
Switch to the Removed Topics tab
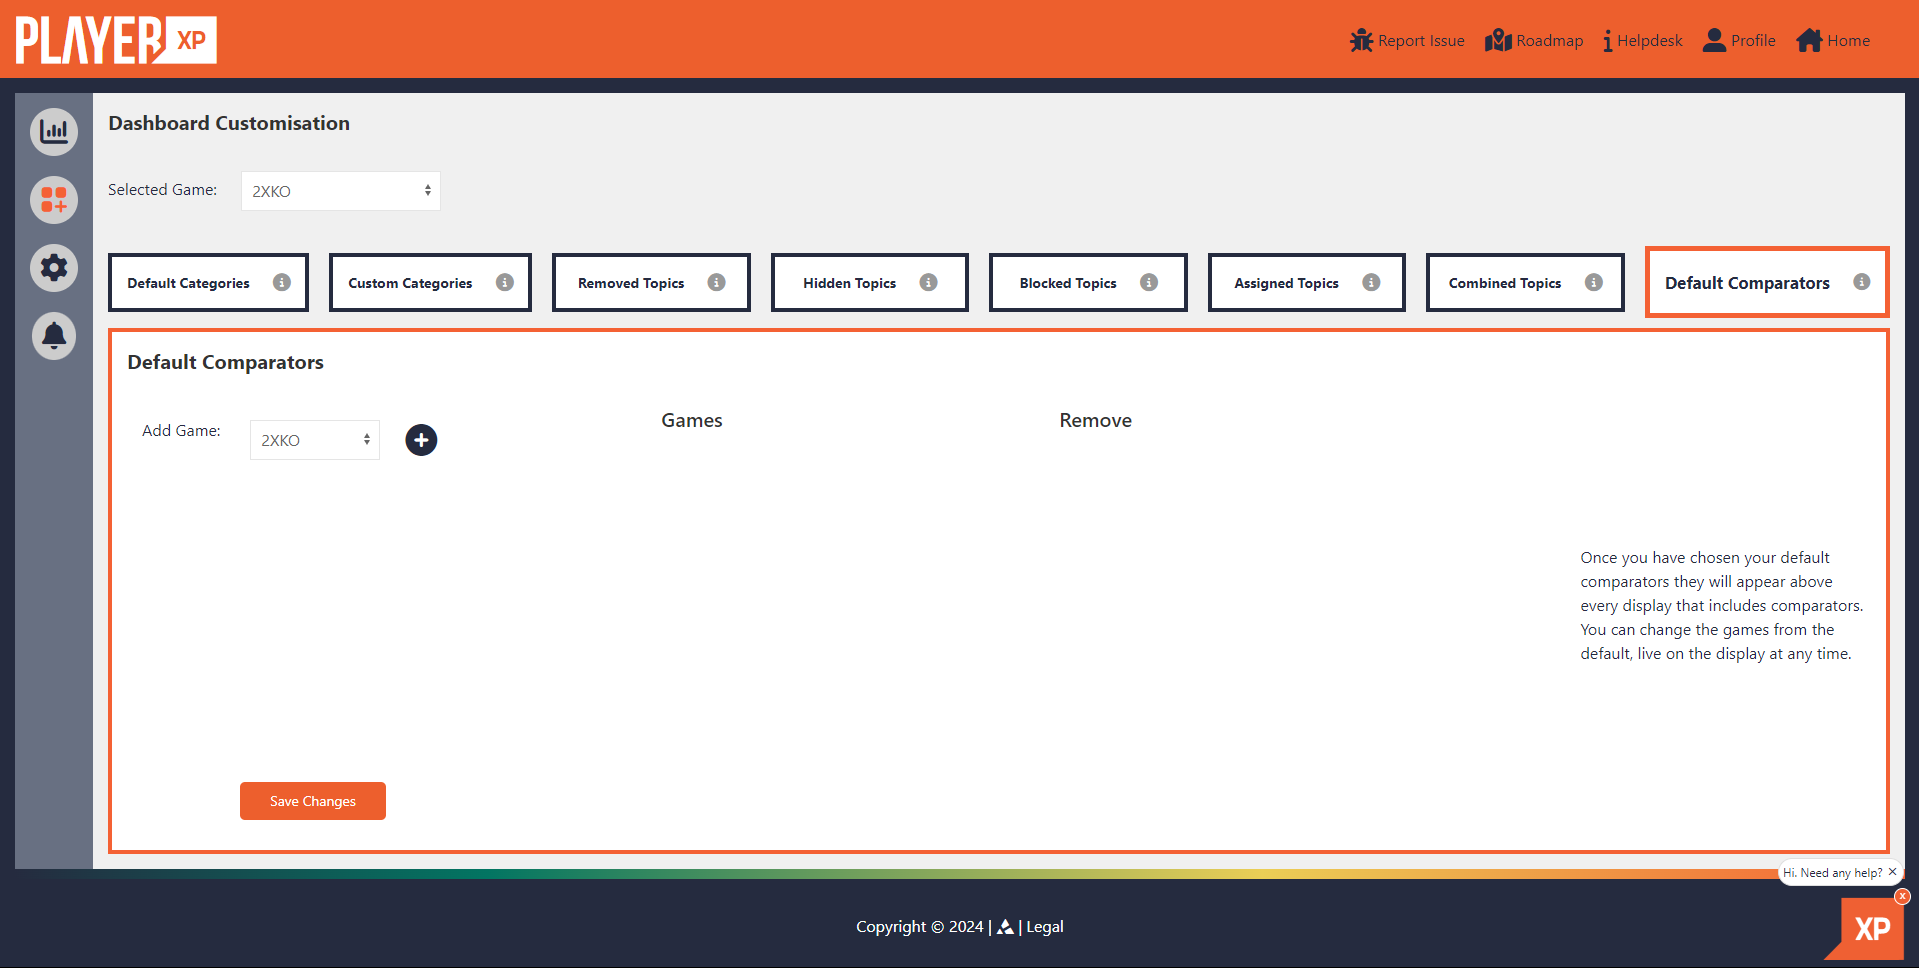tap(651, 282)
